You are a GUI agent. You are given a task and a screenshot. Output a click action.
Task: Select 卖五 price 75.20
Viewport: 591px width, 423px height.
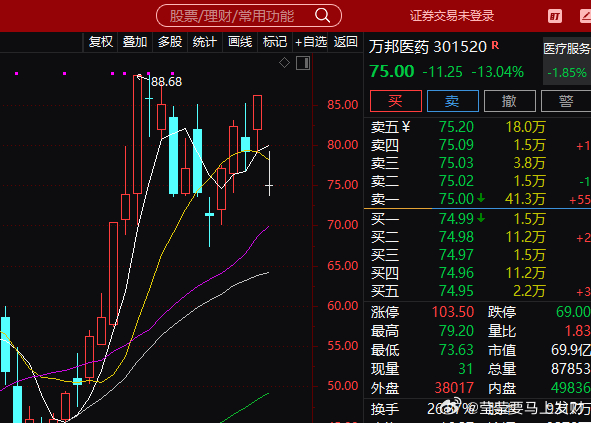click(456, 127)
